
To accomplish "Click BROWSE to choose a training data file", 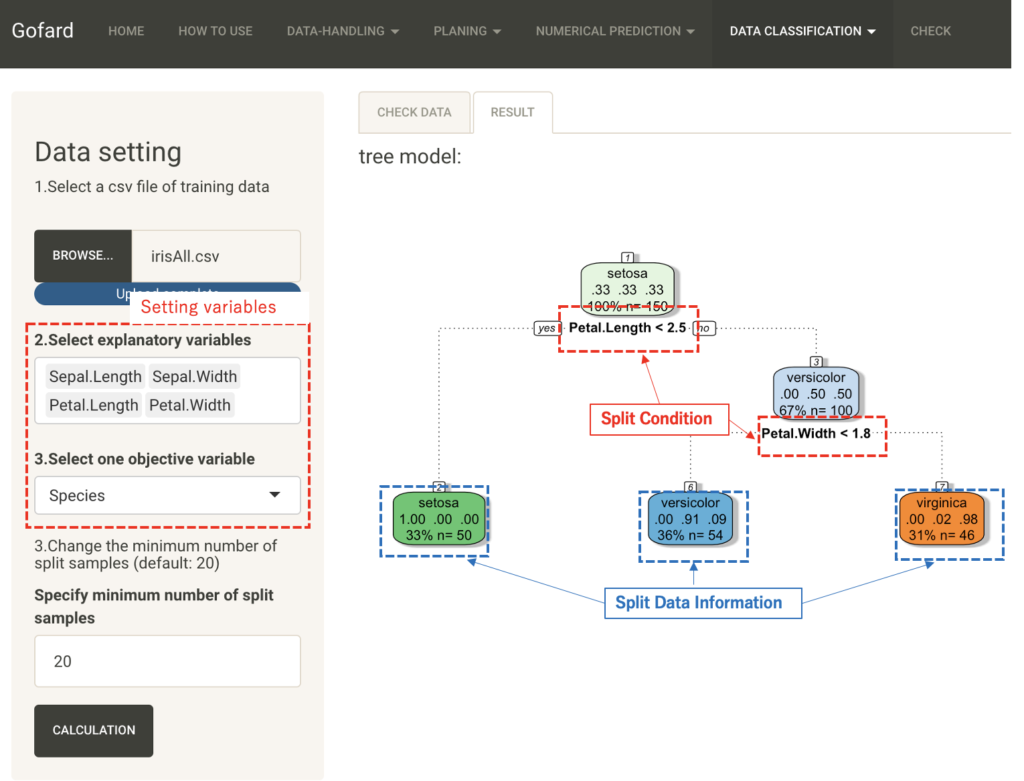I will pos(82,255).
